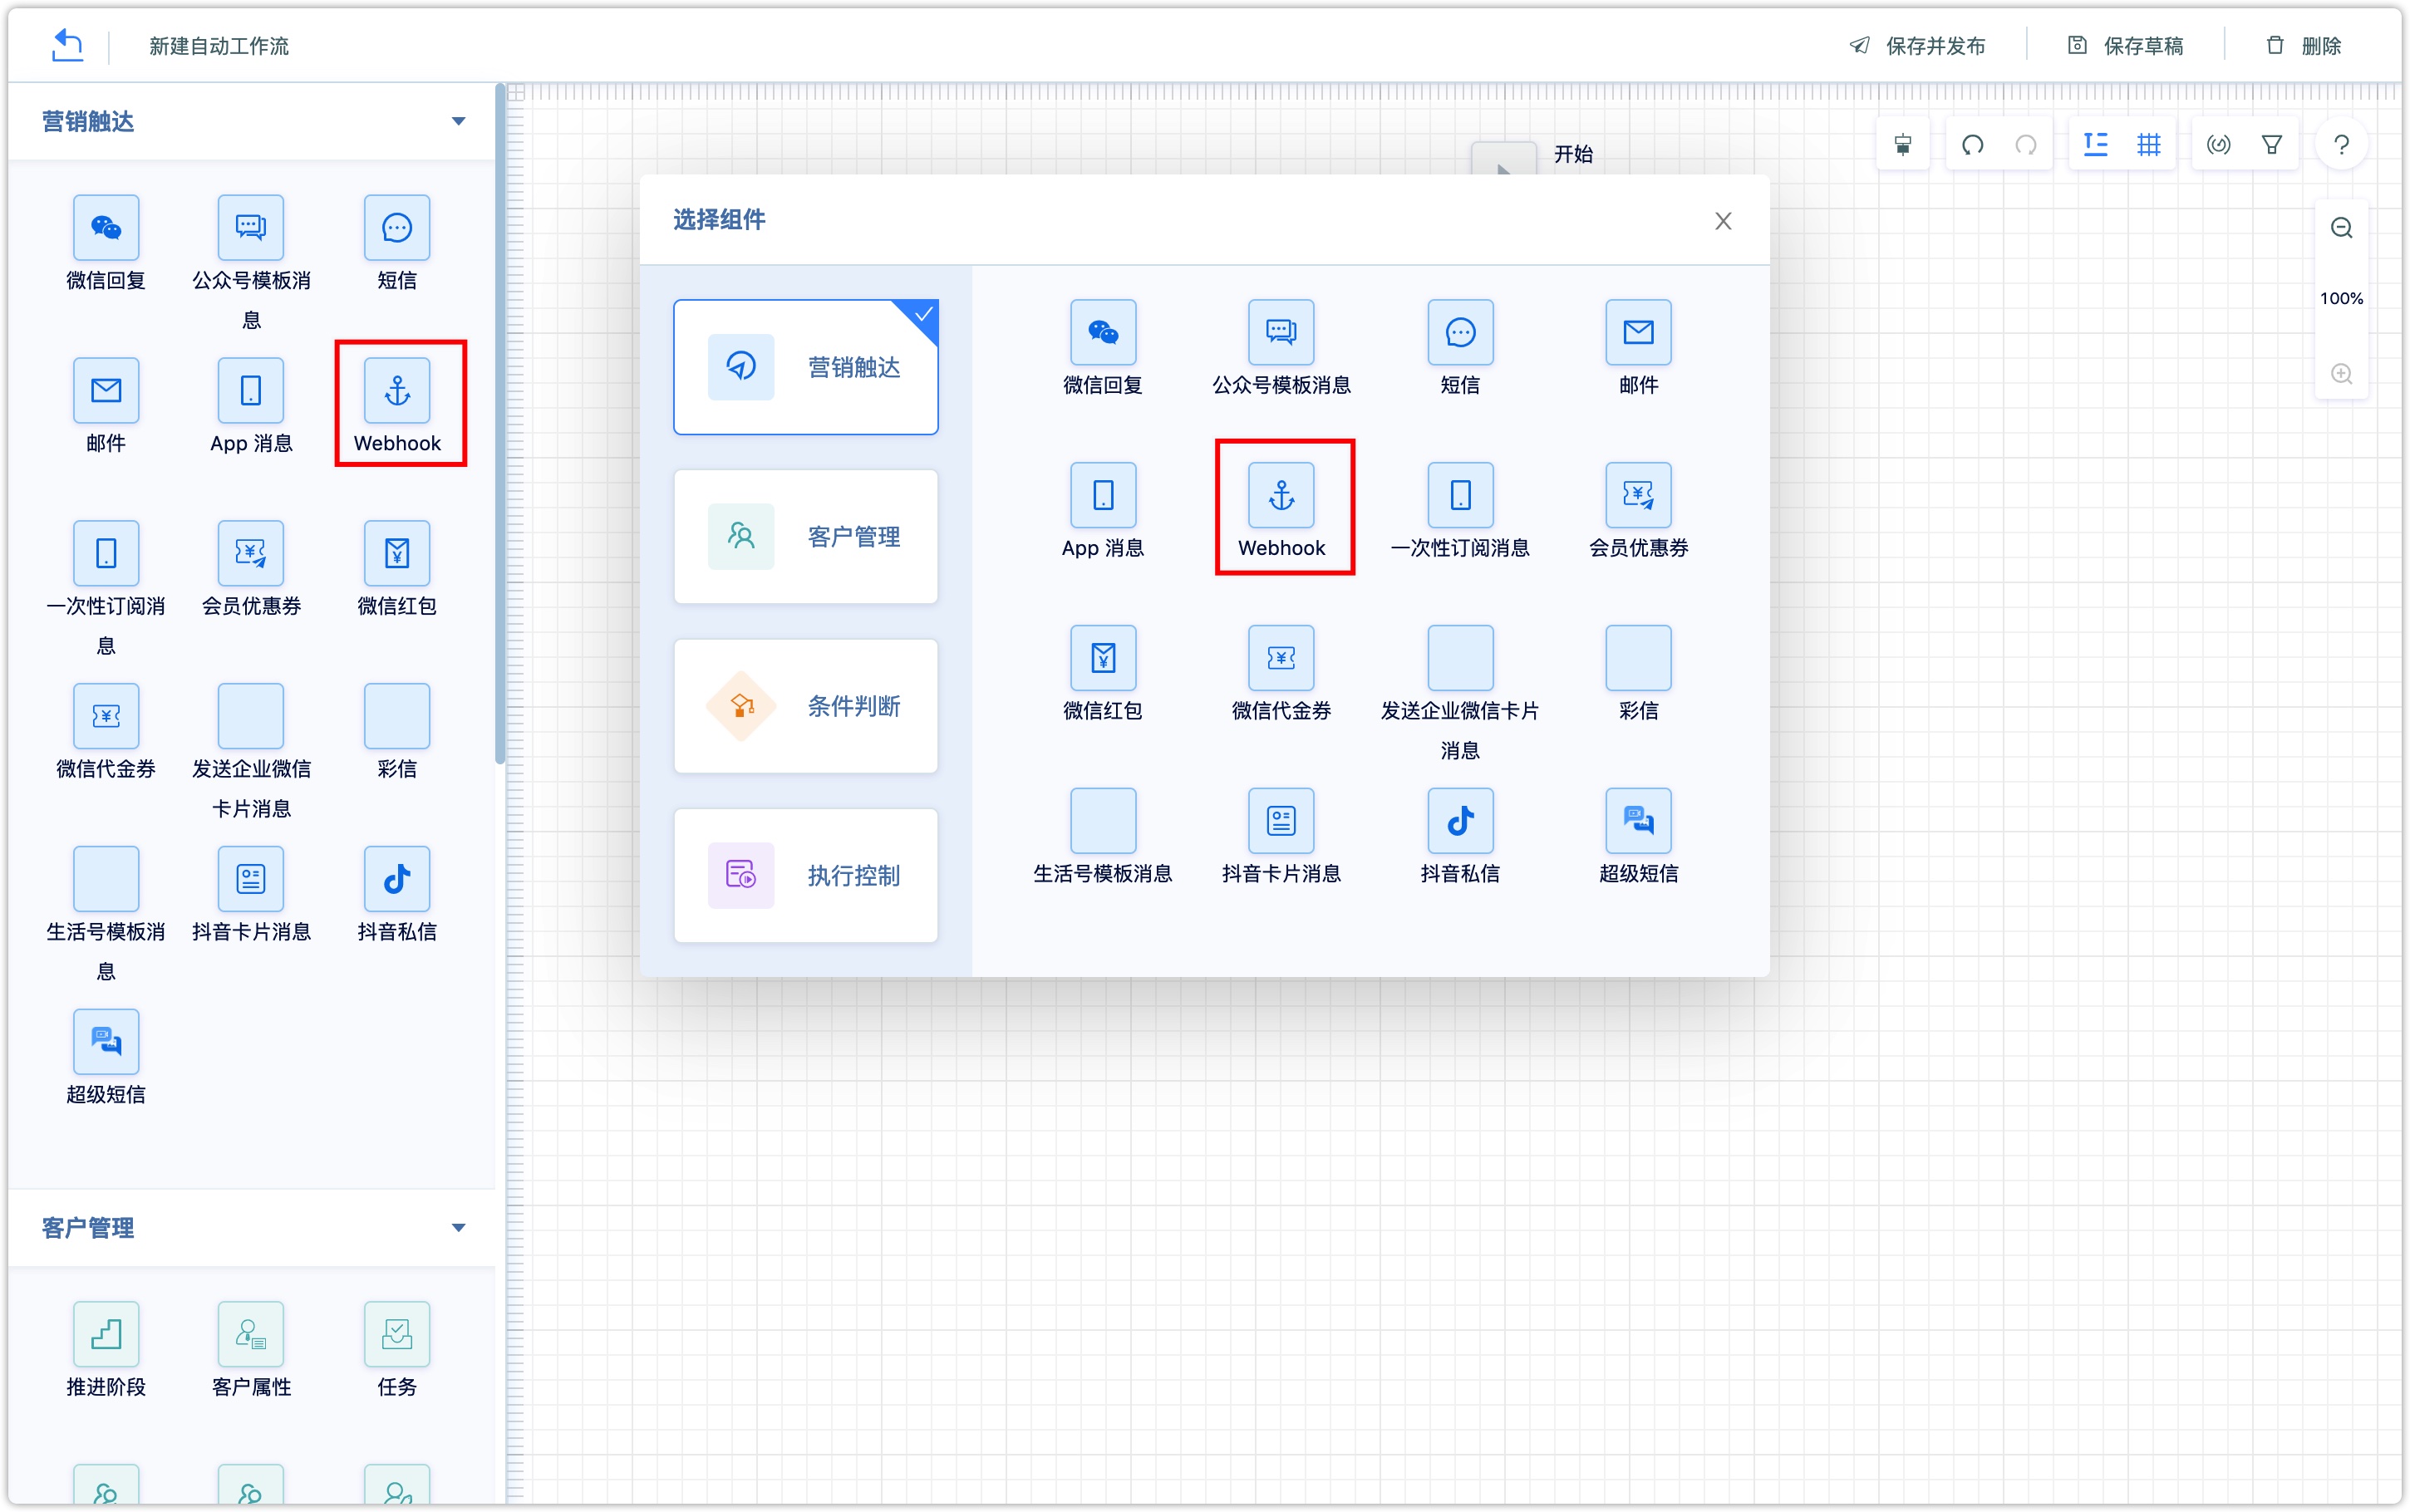Select 微信红包 icon in left sidebar
The image size is (2410, 1512).
397,553
